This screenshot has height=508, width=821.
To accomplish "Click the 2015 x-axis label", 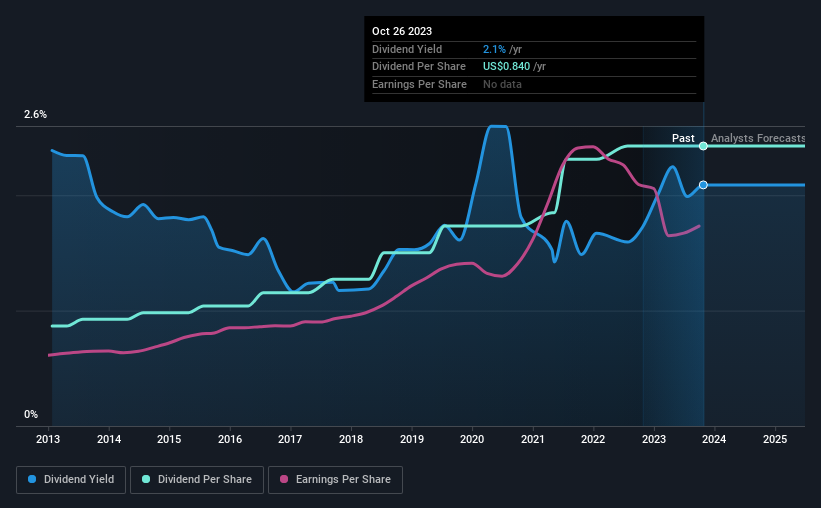I will pyautogui.click(x=169, y=439).
